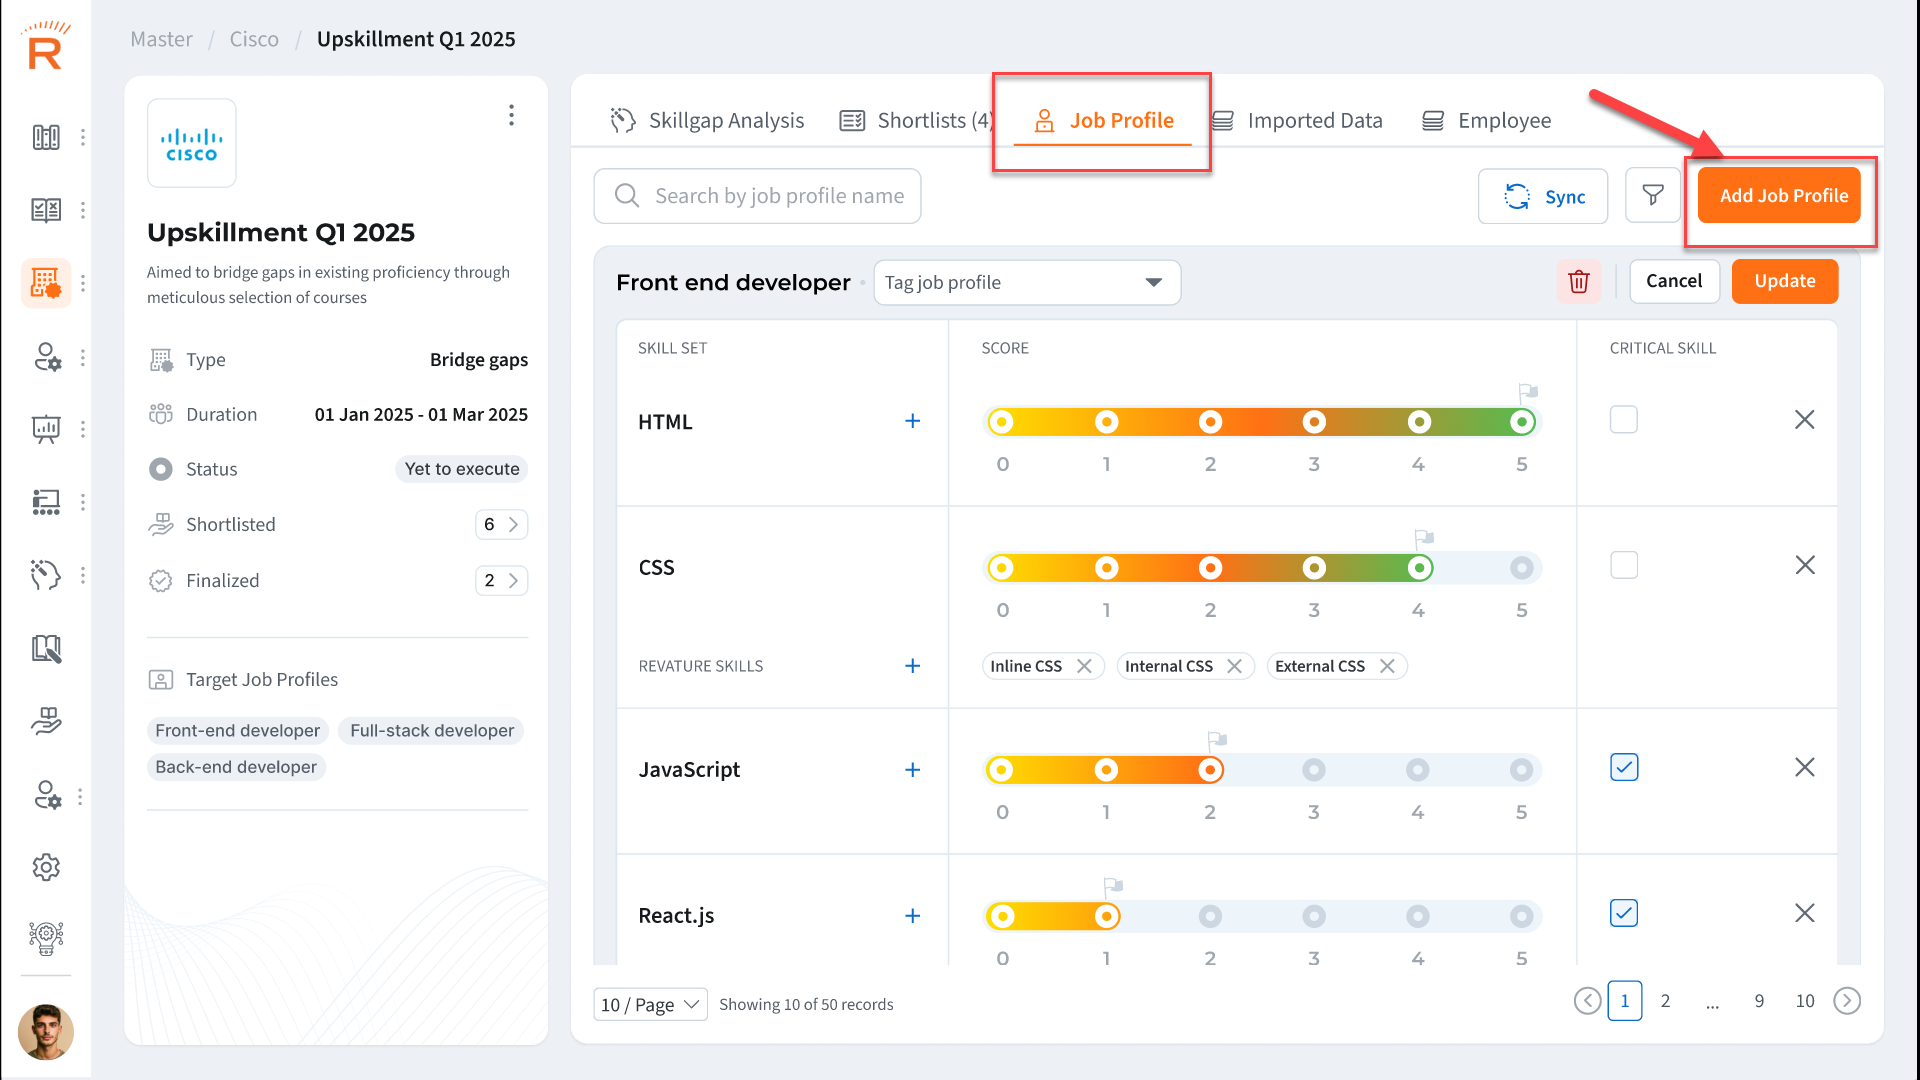Set React.js score slider to 3

click(x=1313, y=917)
